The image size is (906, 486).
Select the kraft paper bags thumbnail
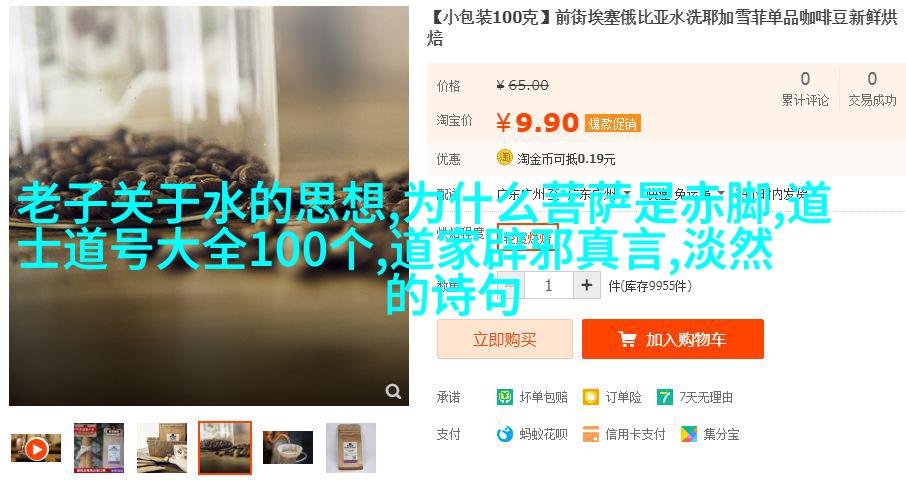tap(162, 448)
